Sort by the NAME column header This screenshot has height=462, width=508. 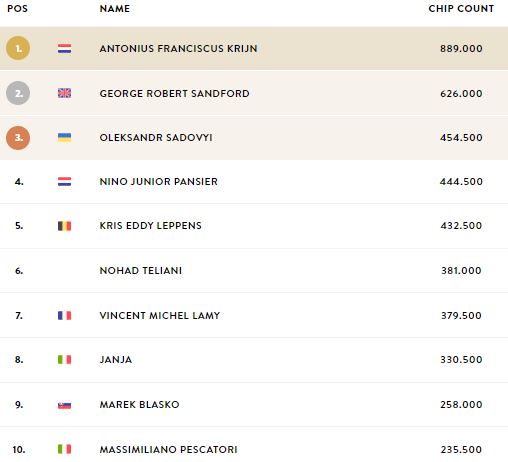[115, 9]
